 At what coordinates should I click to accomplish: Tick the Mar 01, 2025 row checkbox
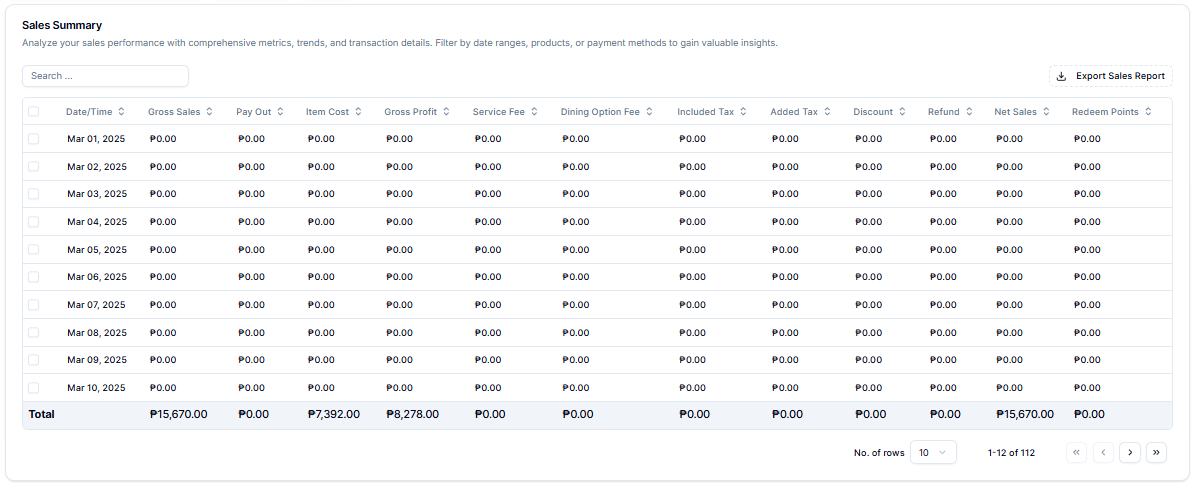[34, 139]
